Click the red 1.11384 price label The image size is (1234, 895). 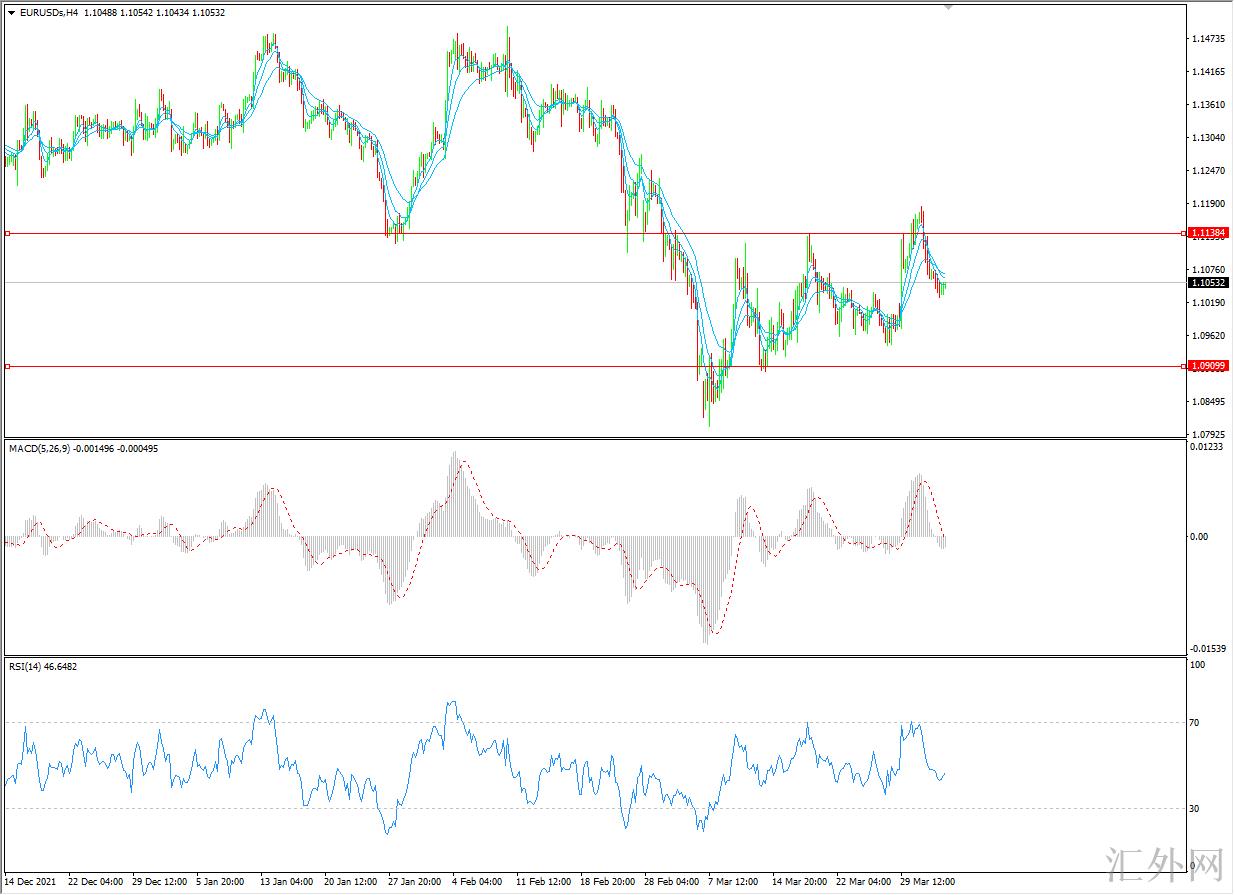1209,233
